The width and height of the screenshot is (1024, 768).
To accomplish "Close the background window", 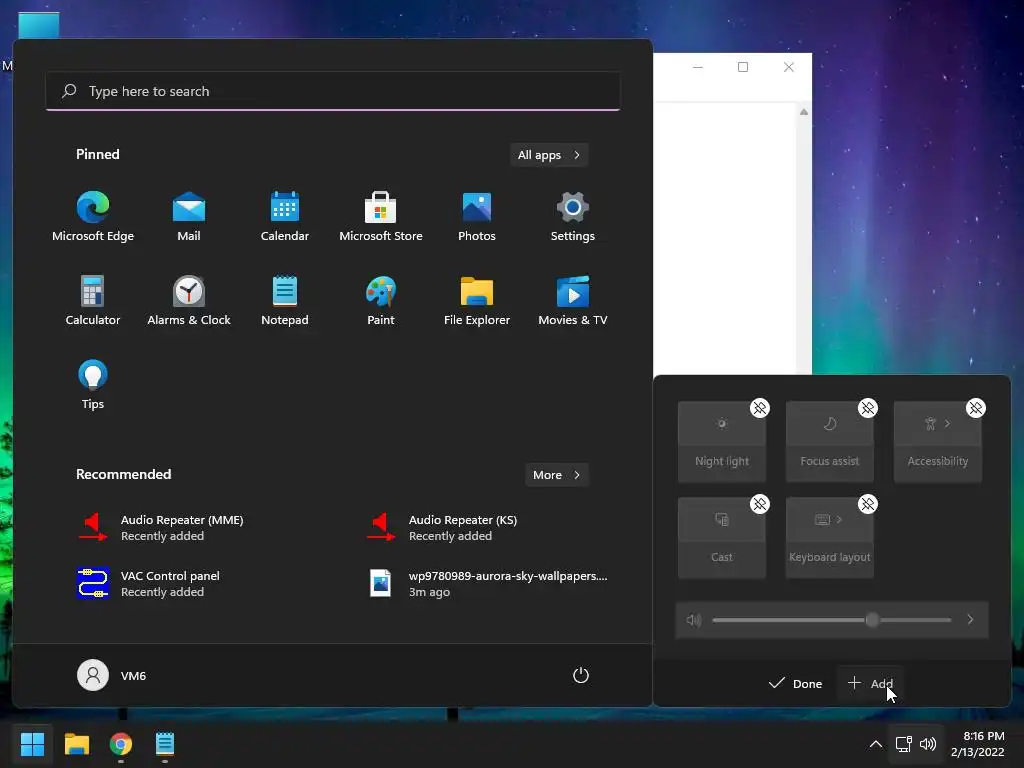I will (x=789, y=67).
